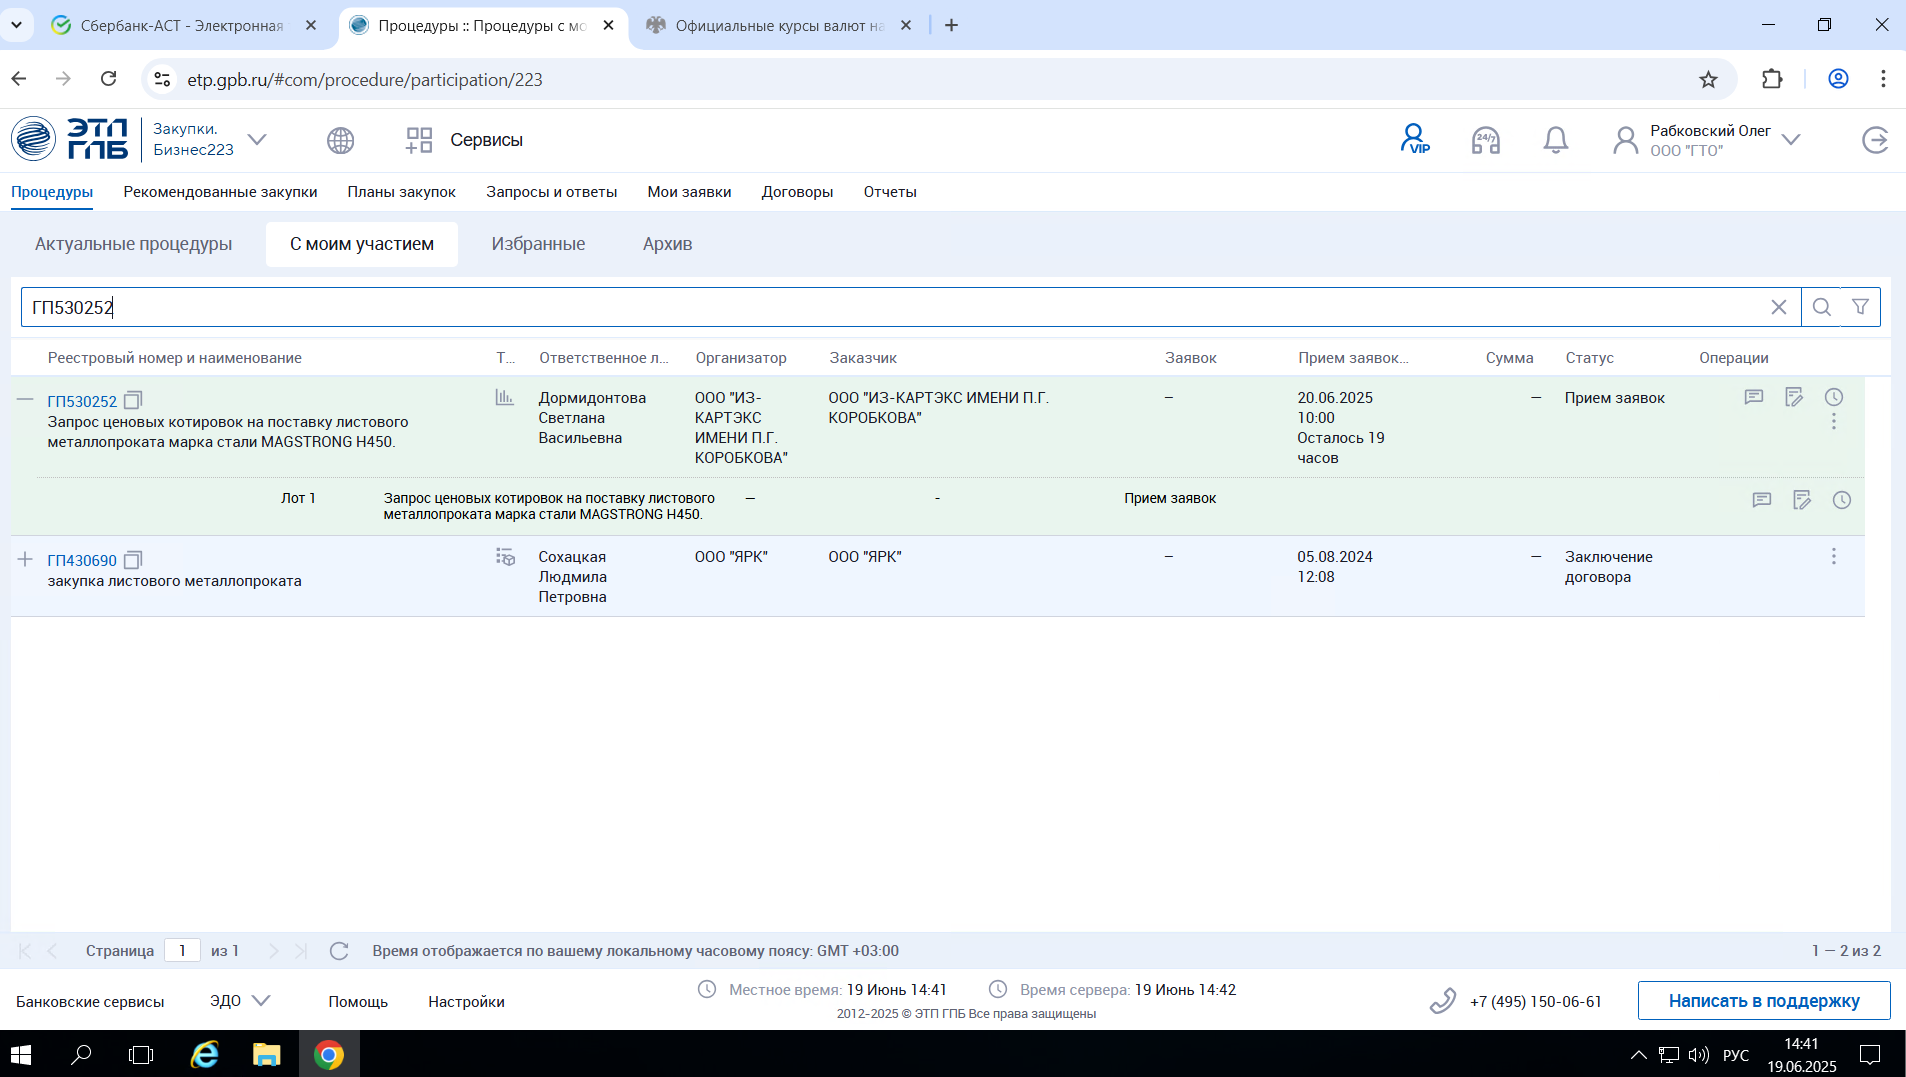This screenshot has width=1906, height=1077.
Task: Clear the search field with the X
Action: click(x=1778, y=307)
